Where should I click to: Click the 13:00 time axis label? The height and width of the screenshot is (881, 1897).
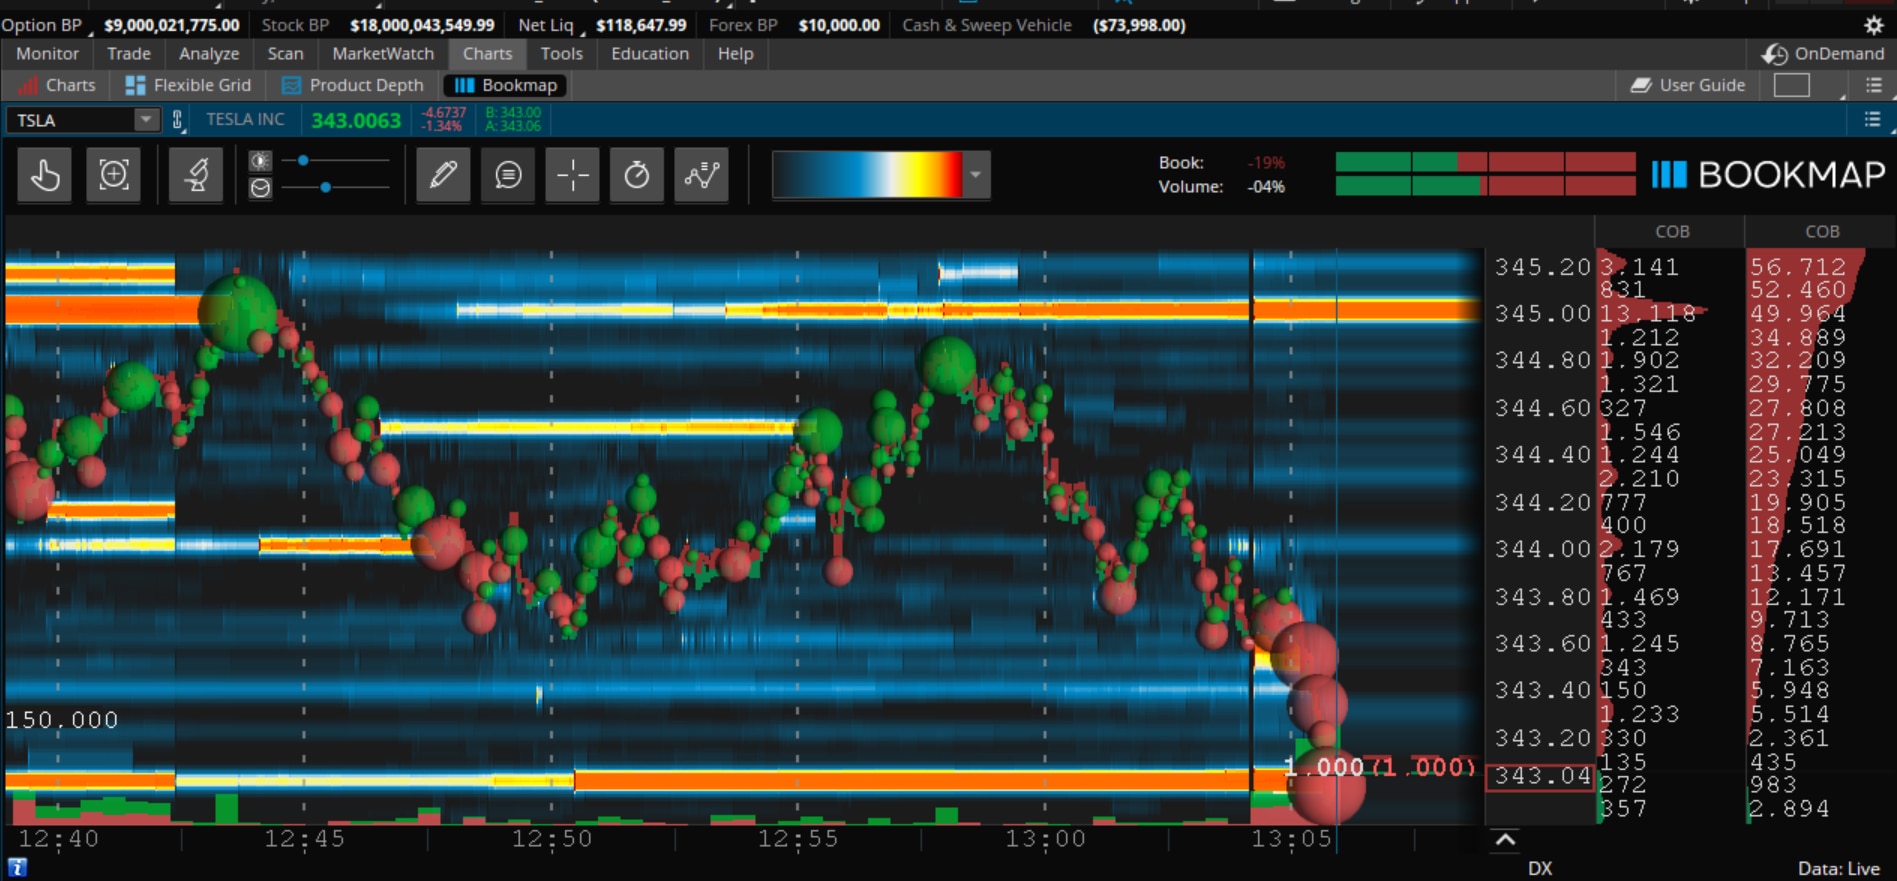(1045, 839)
